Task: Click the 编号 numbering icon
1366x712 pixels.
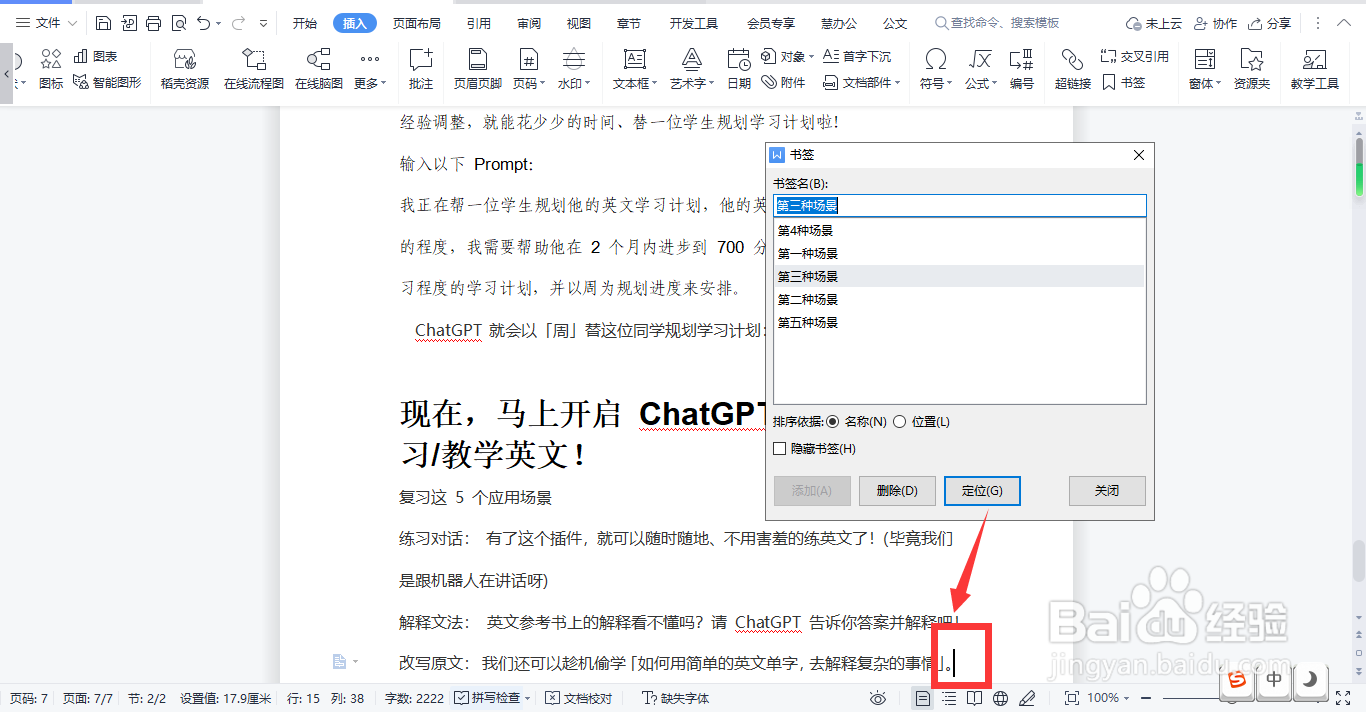Action: click(1022, 69)
